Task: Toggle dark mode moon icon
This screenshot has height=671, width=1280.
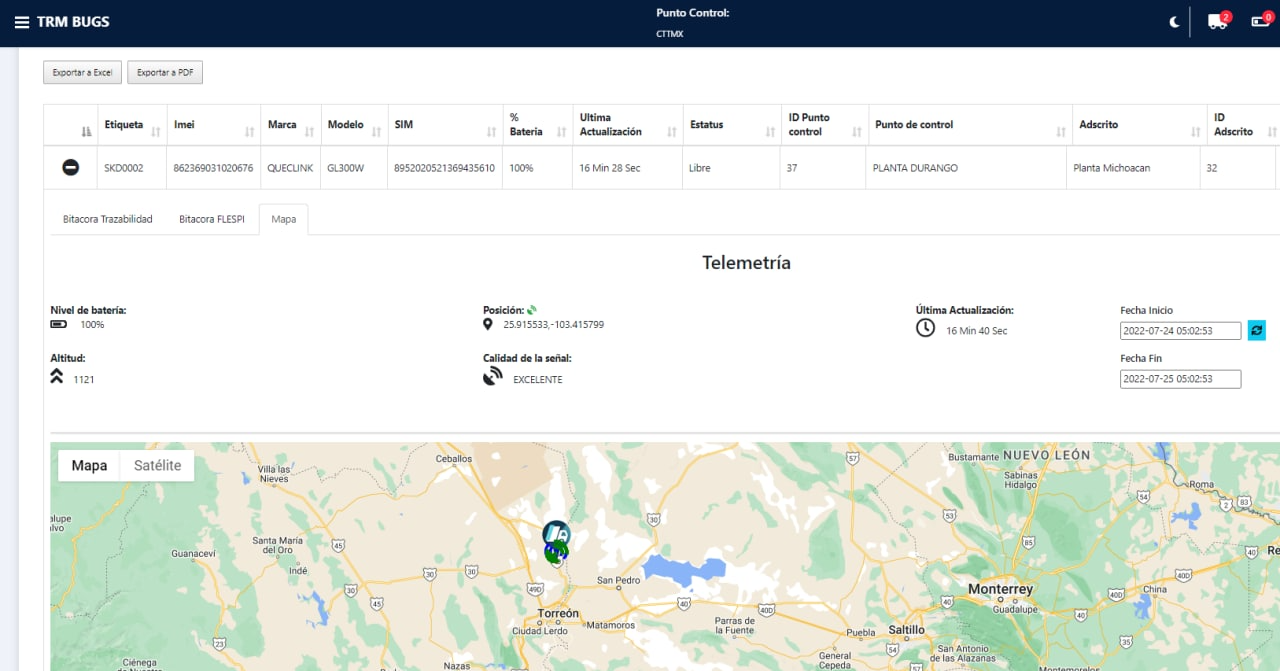Action: tap(1174, 22)
